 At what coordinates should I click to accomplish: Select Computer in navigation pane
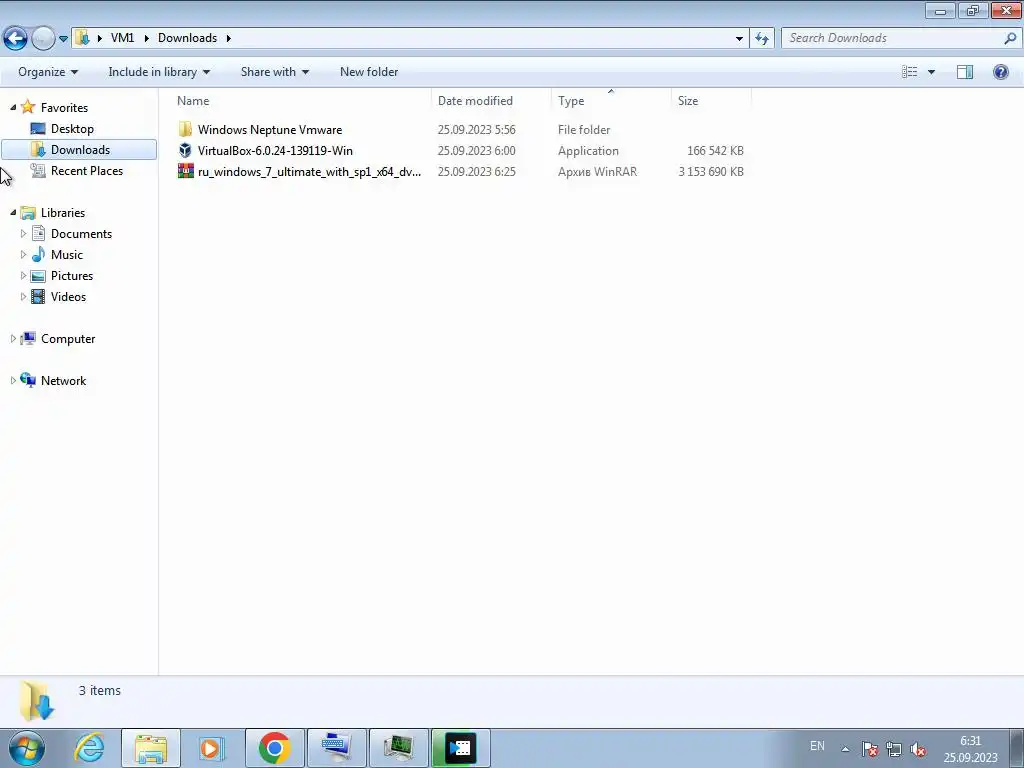pyautogui.click(x=68, y=339)
